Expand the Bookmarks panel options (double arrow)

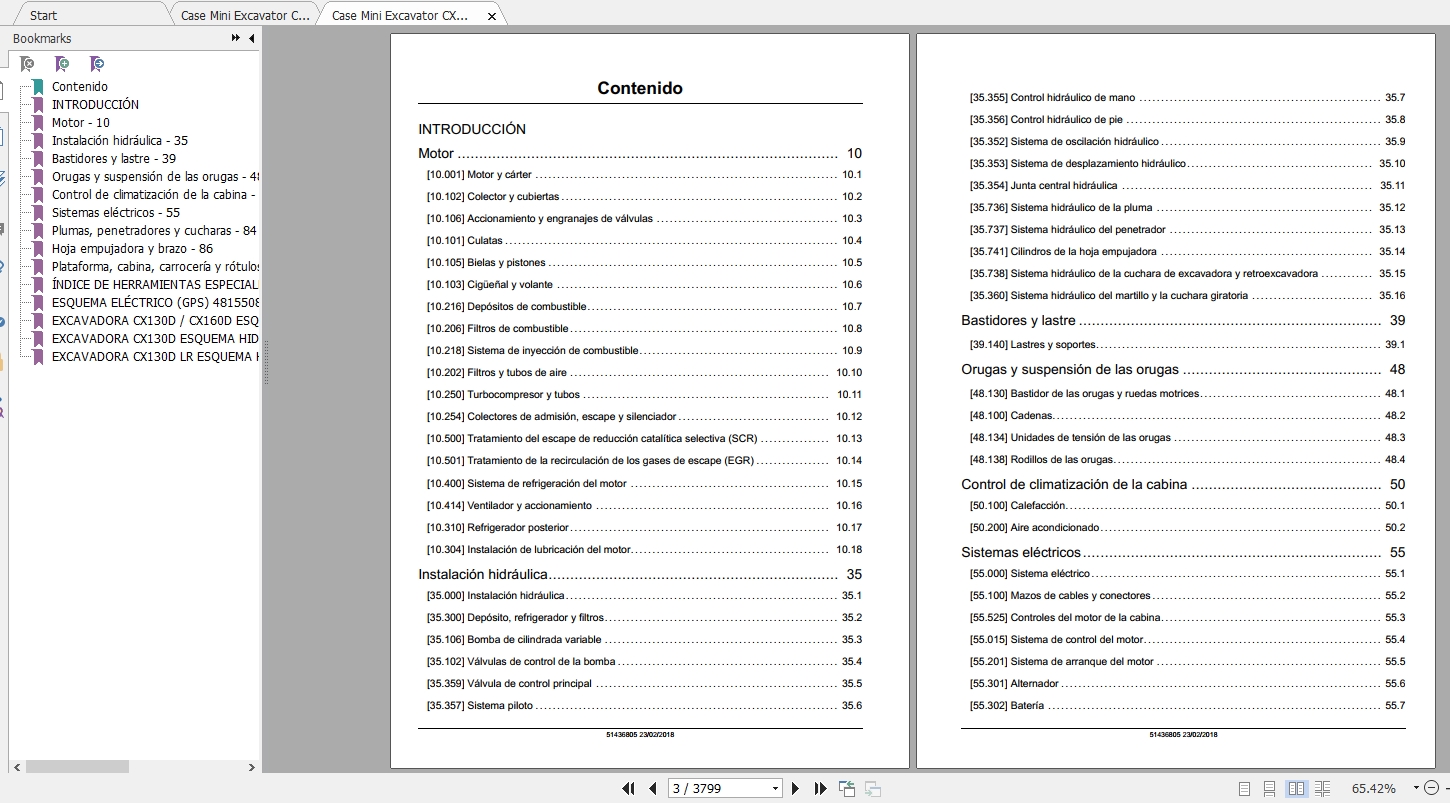236,38
